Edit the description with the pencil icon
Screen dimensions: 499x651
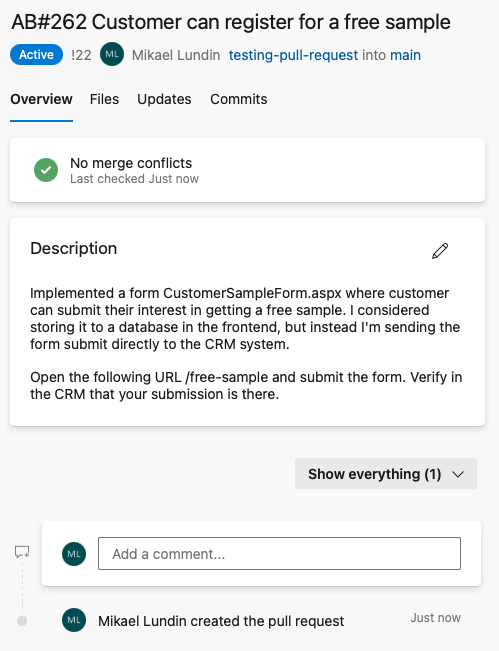(x=440, y=251)
